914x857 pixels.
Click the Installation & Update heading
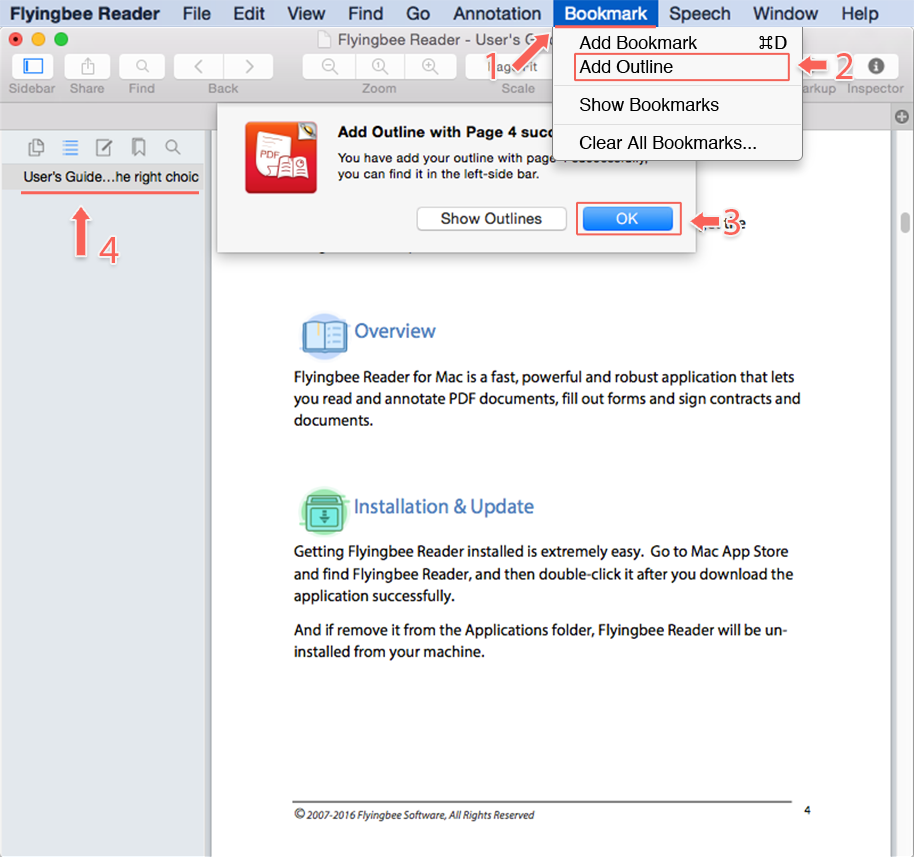tap(444, 507)
